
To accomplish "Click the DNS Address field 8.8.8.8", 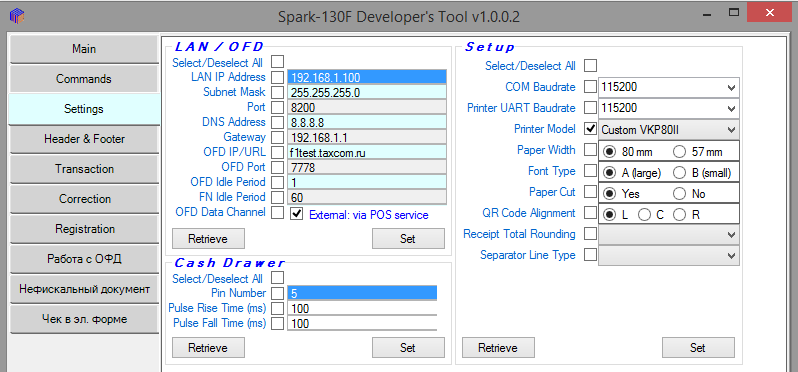I will [367, 123].
